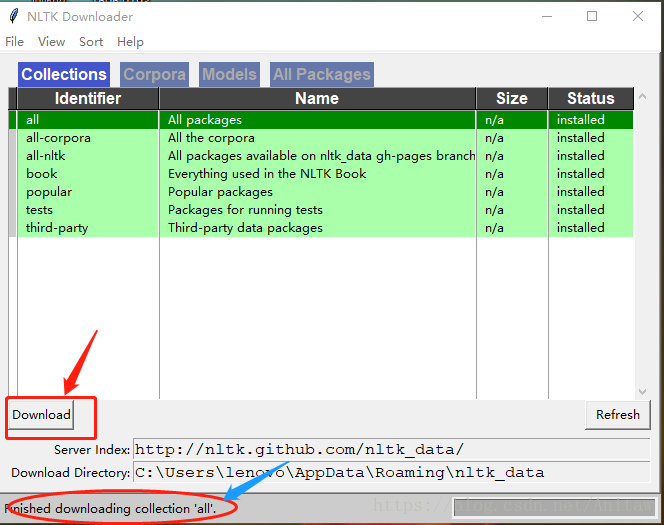Open the File menu
Image resolution: width=664 pixels, height=525 pixels.
click(14, 42)
